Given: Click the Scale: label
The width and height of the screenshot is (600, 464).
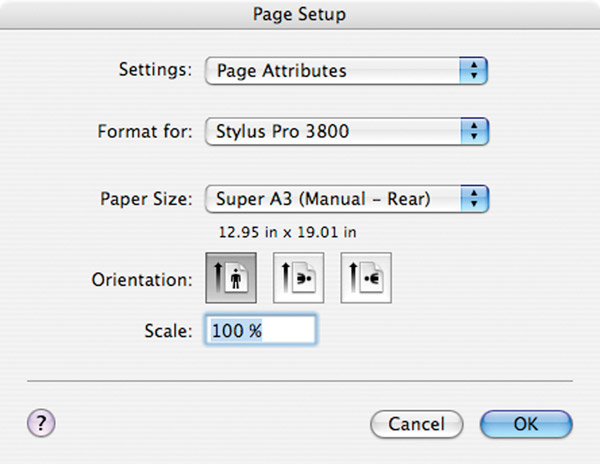Looking at the screenshot, I should pos(168,330).
